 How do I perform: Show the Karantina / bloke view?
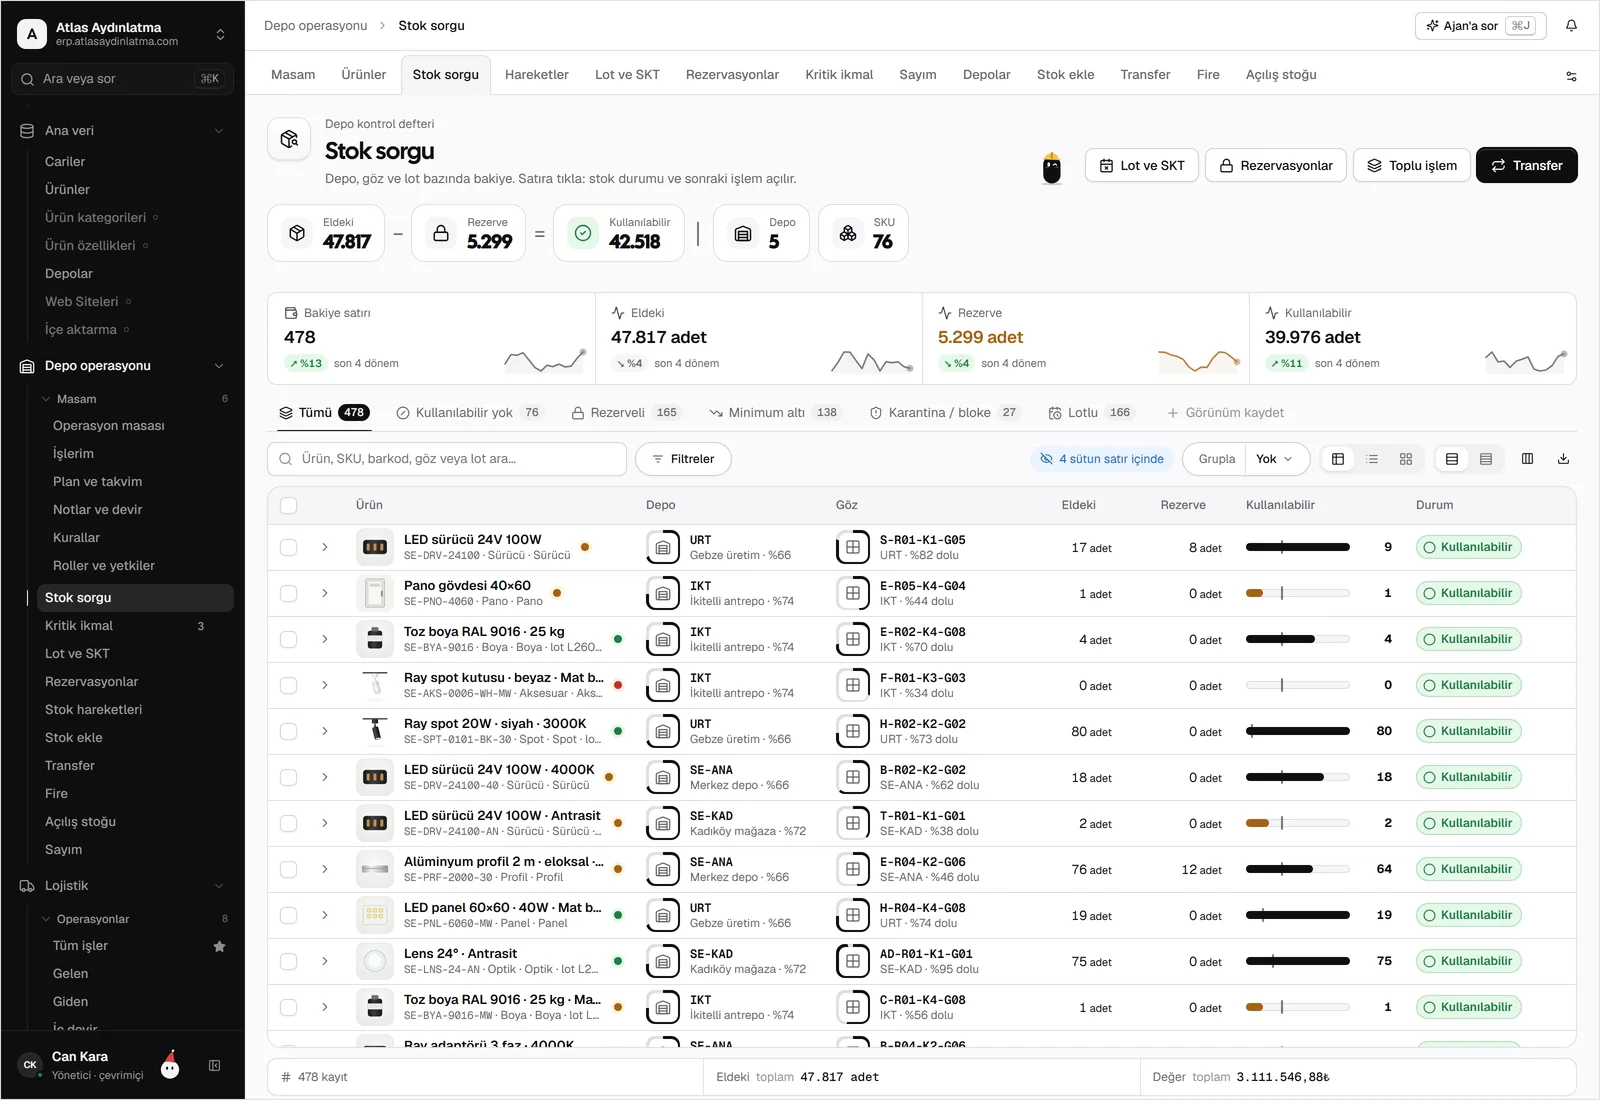click(945, 413)
